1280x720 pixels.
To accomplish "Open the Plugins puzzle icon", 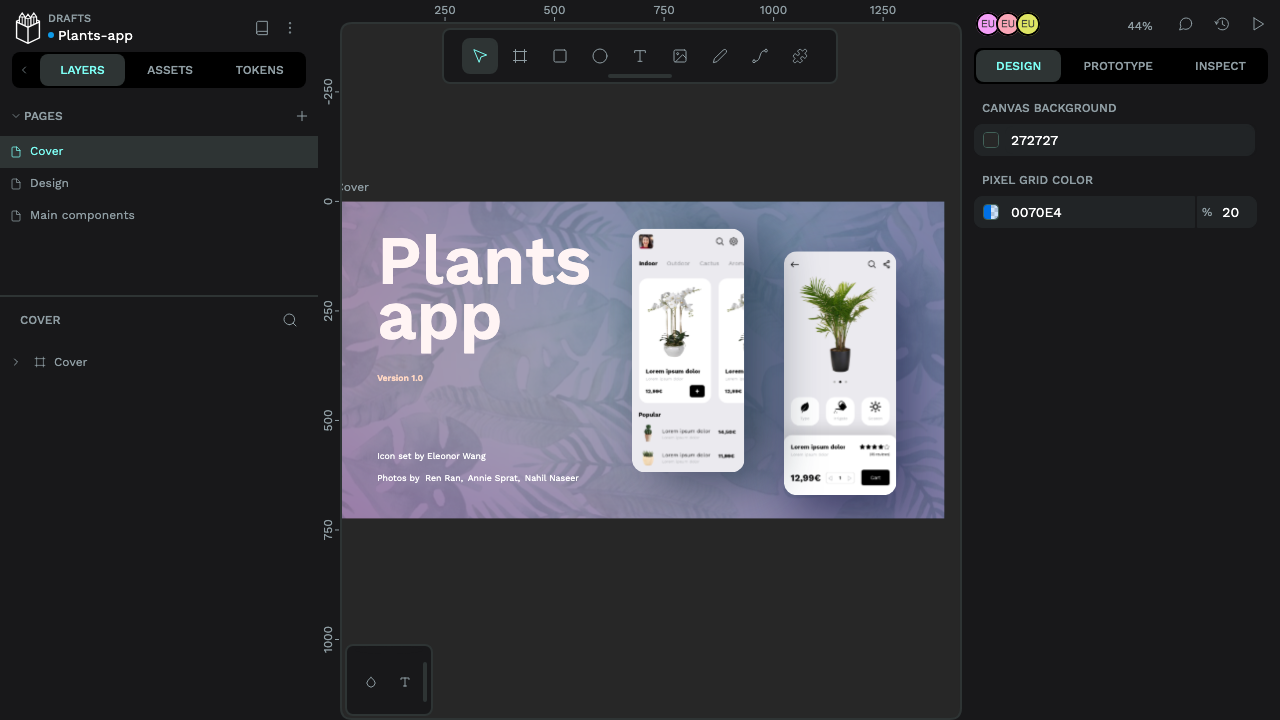I will click(x=800, y=56).
